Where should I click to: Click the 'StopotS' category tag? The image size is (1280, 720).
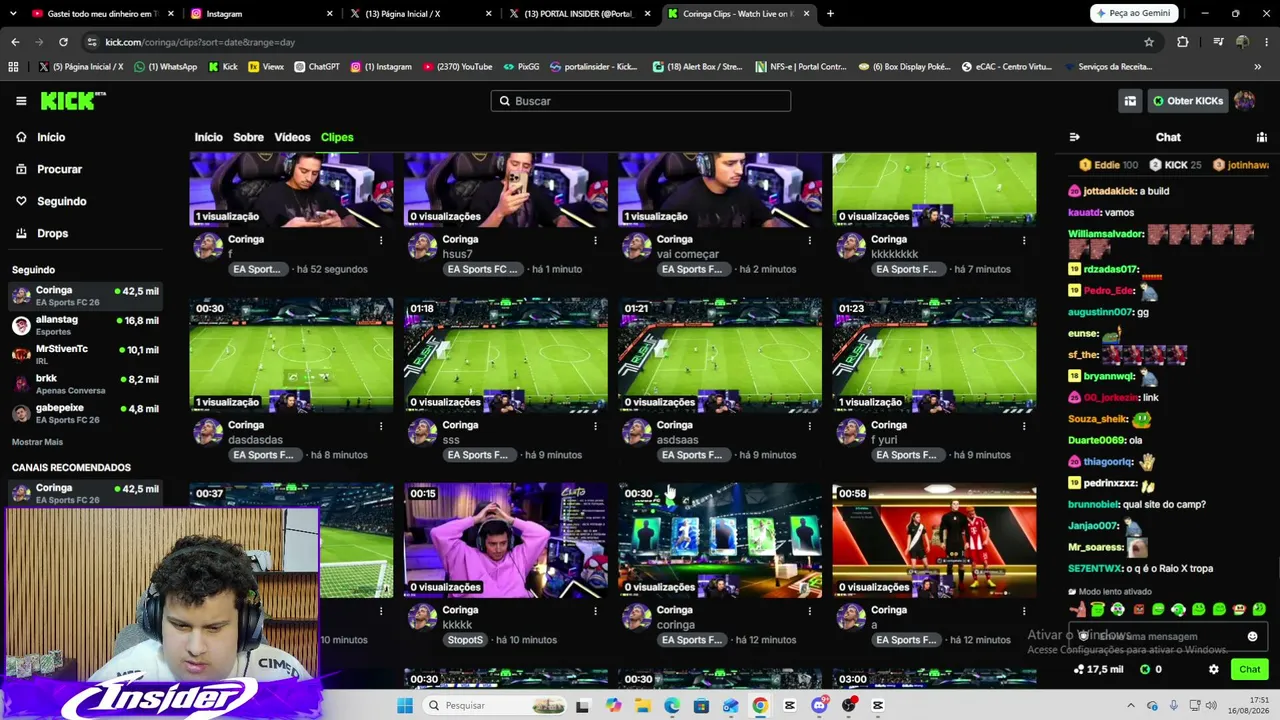click(x=465, y=640)
